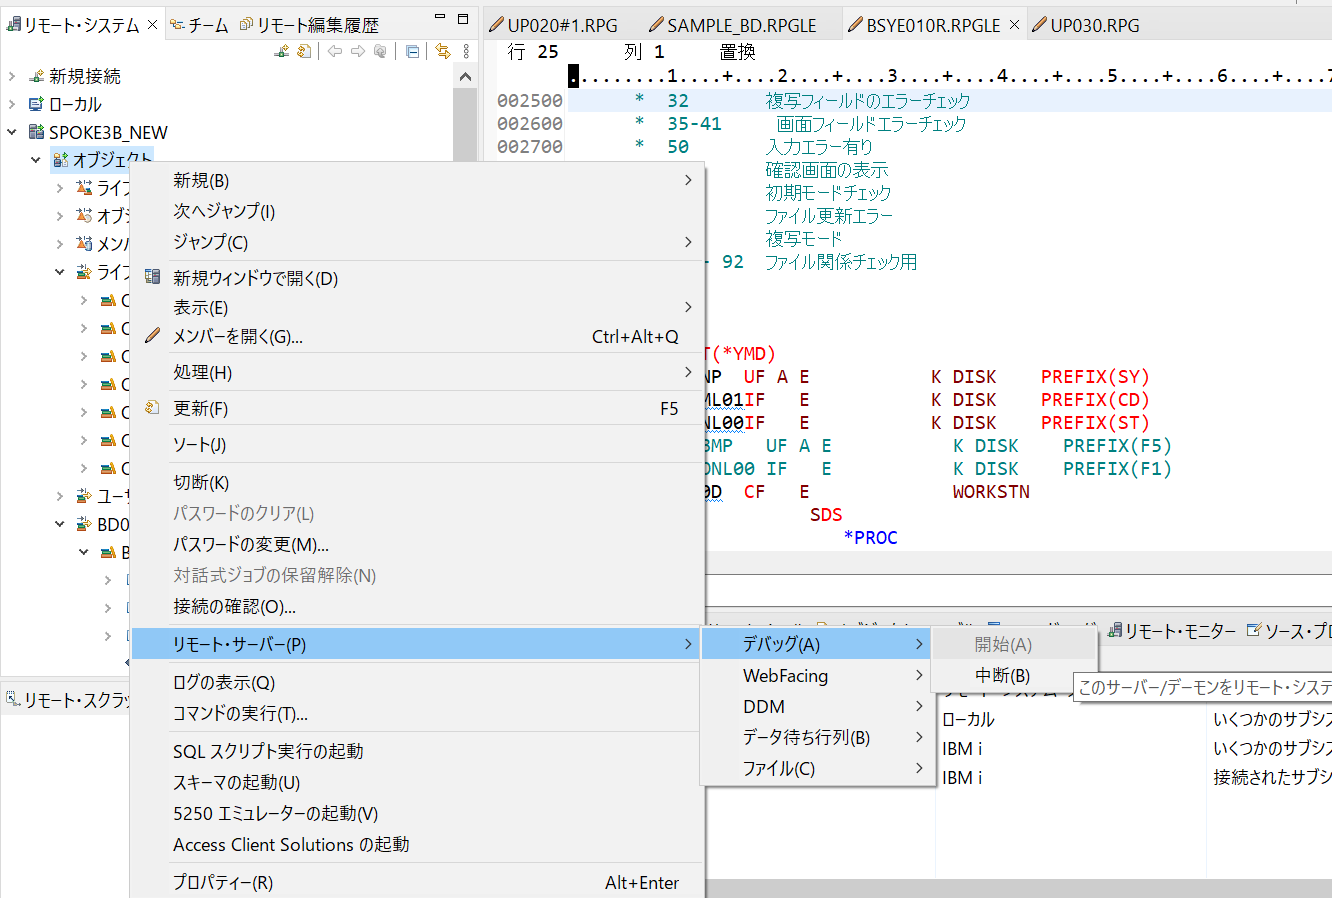Choose SQL スクリプト実行の起動
The width and height of the screenshot is (1332, 898).
pyautogui.click(x=417, y=752)
